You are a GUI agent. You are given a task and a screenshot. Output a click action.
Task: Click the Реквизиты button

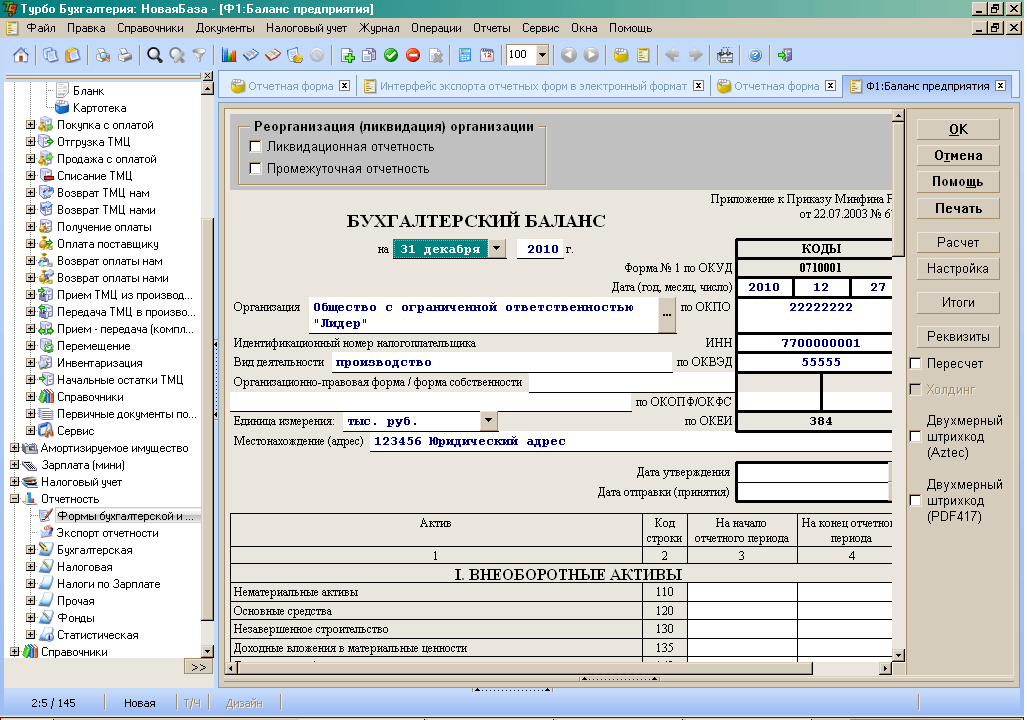958,337
